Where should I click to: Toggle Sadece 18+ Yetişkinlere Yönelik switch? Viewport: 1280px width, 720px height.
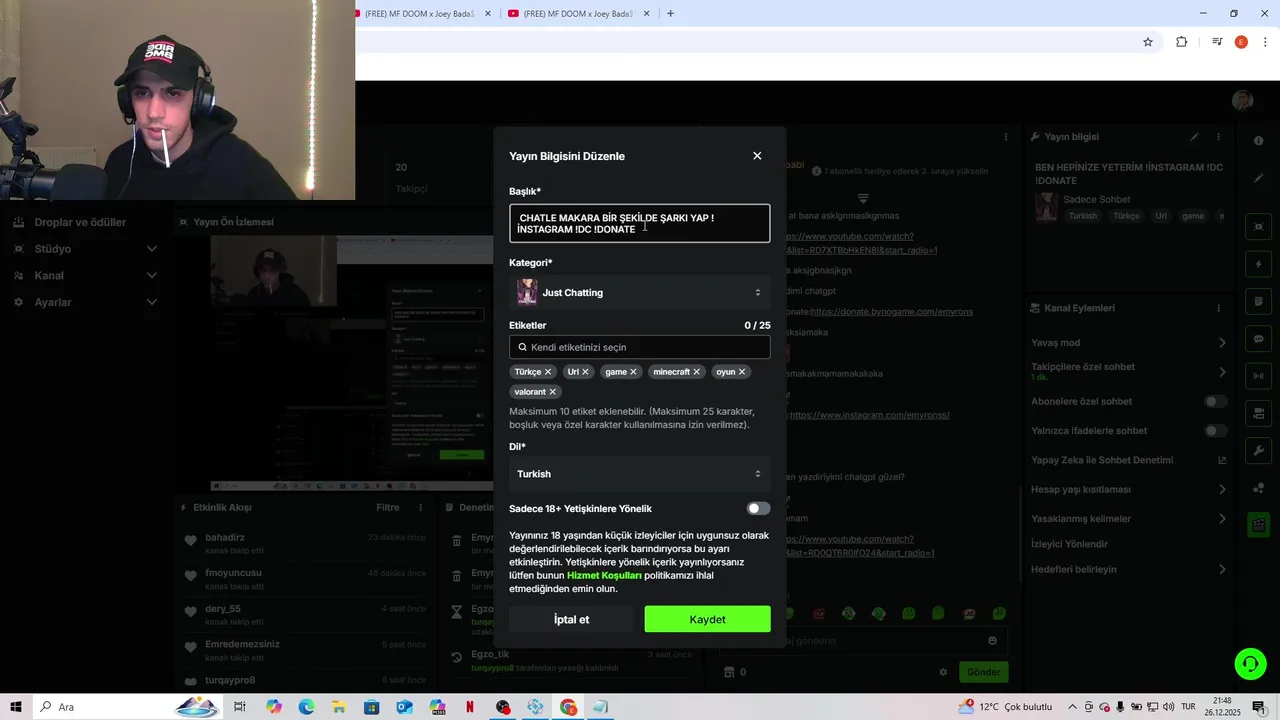[x=758, y=509]
